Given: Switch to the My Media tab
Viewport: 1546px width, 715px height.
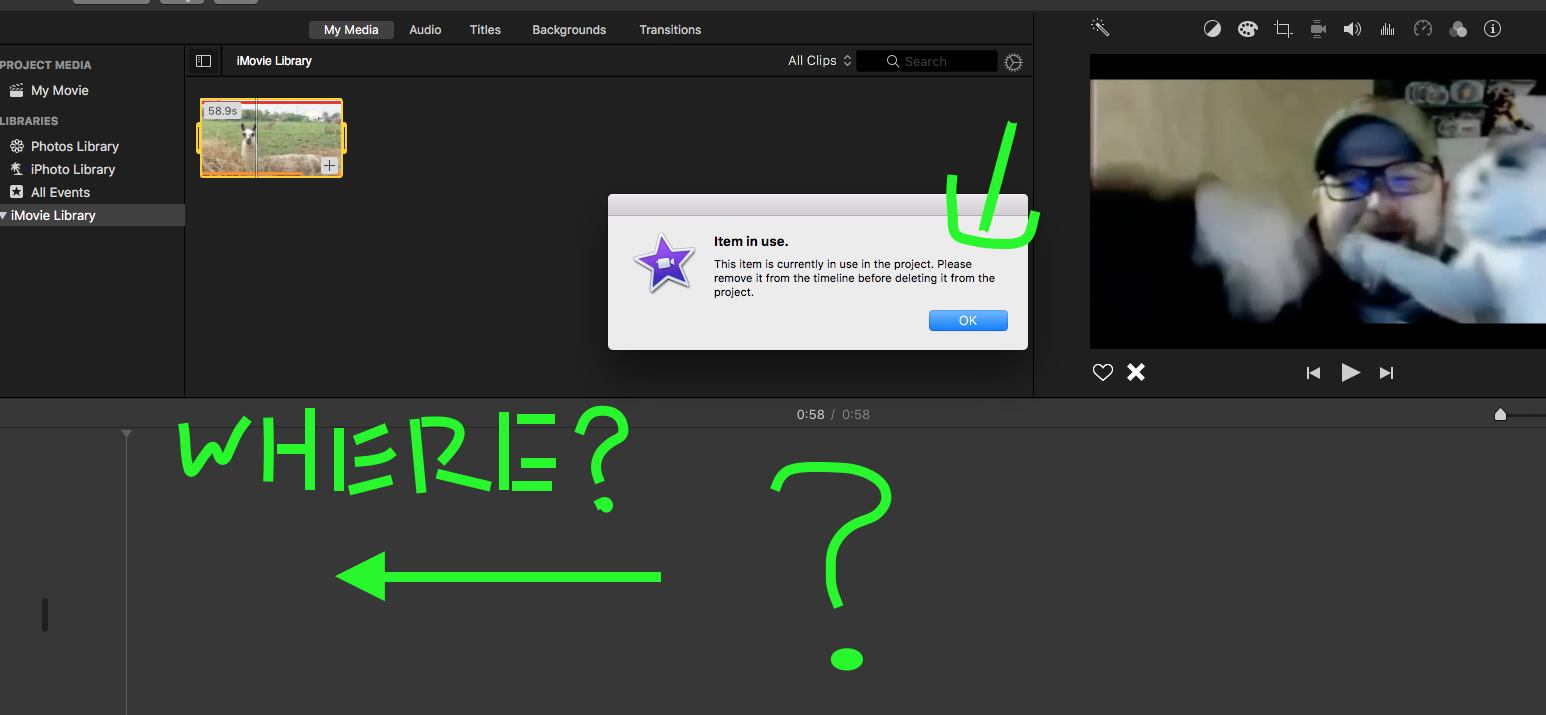Looking at the screenshot, I should [351, 30].
